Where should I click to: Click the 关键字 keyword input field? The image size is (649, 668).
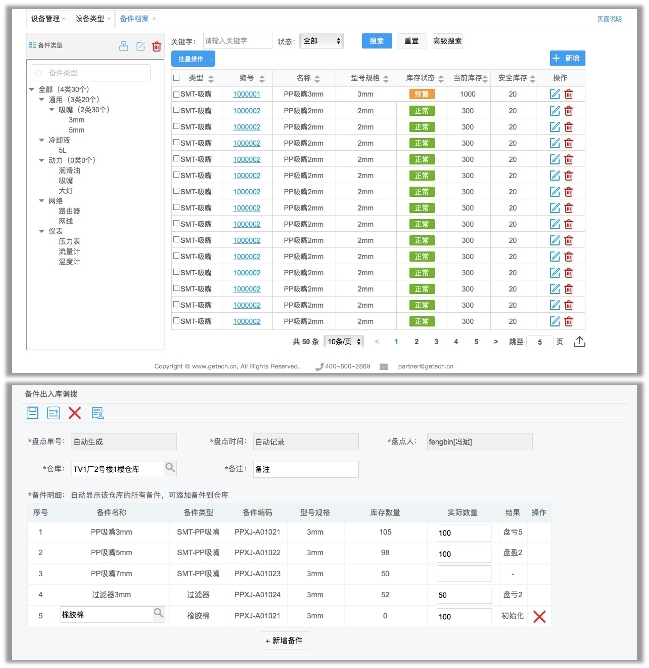(x=236, y=41)
